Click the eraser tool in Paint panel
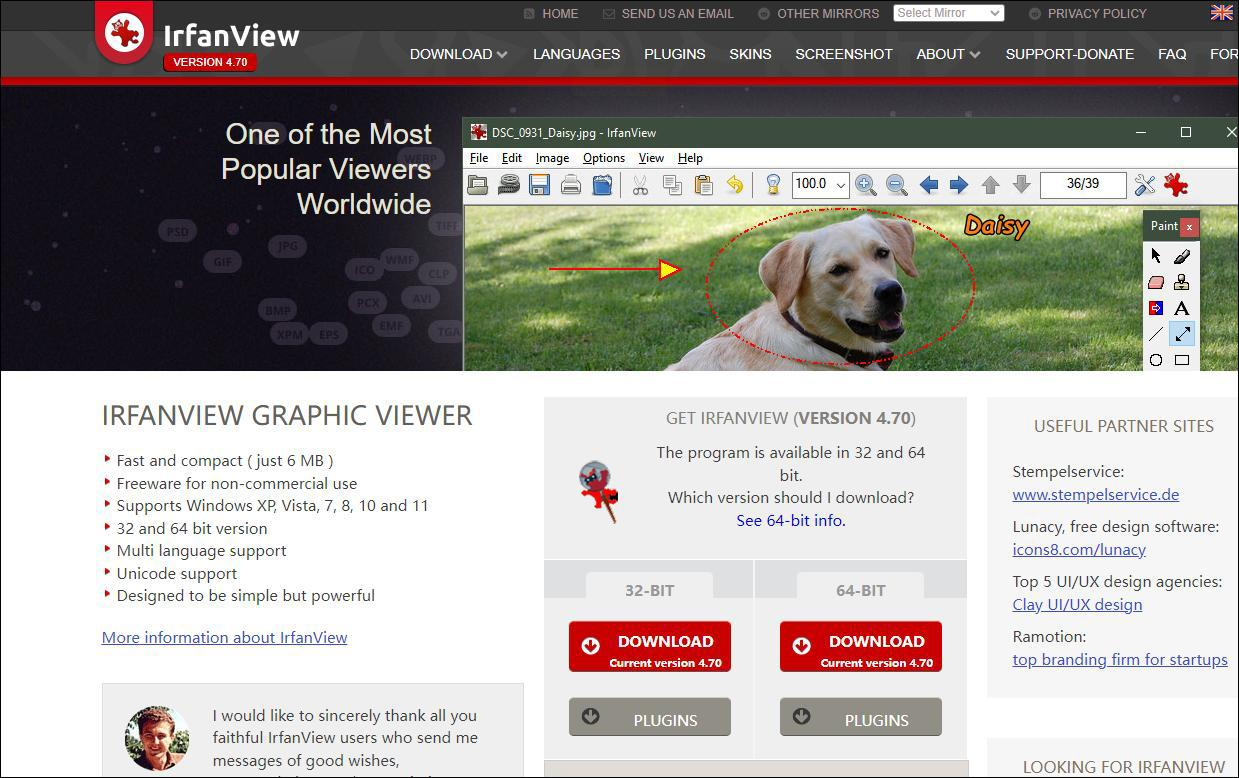Image resolution: width=1239 pixels, height=778 pixels. 1156,282
